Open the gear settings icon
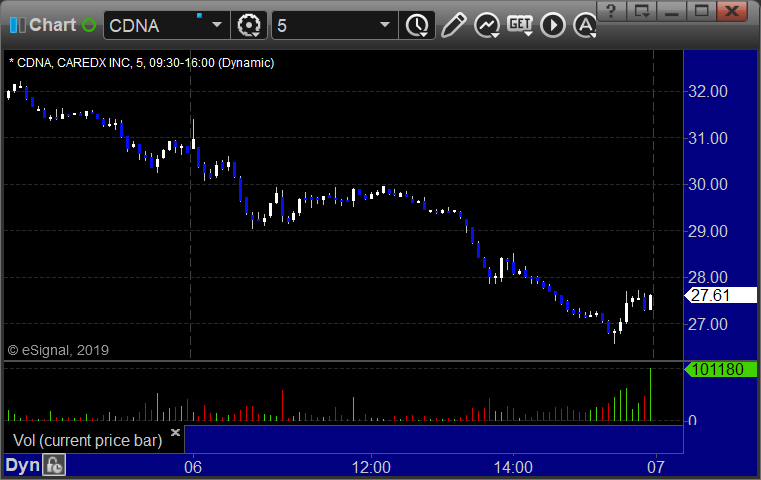 pos(248,25)
